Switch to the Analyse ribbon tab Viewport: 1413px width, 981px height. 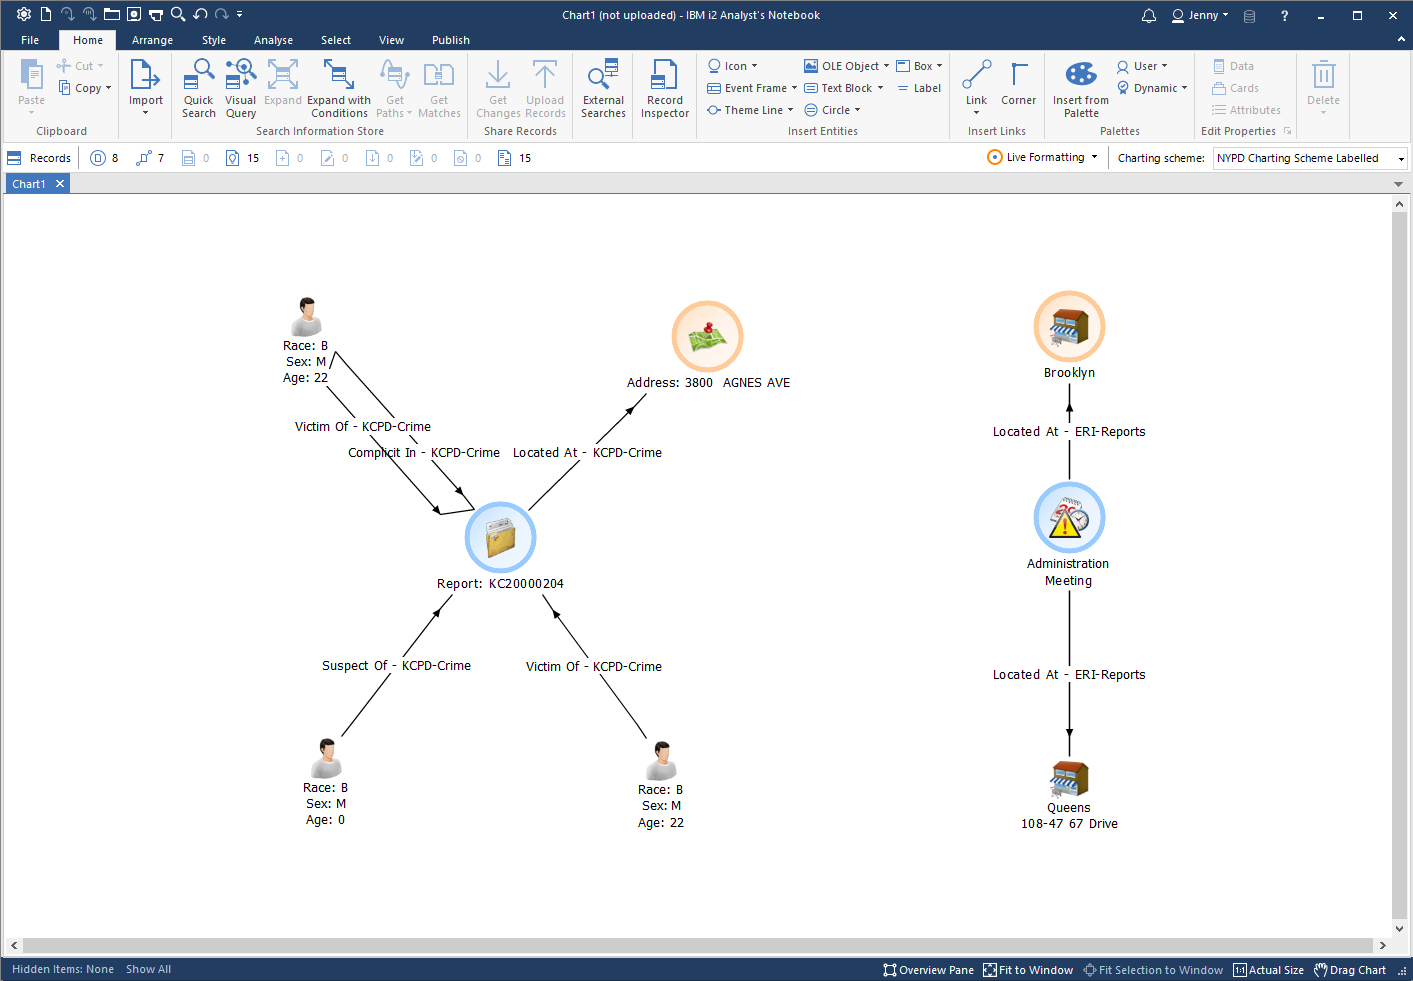pos(273,40)
